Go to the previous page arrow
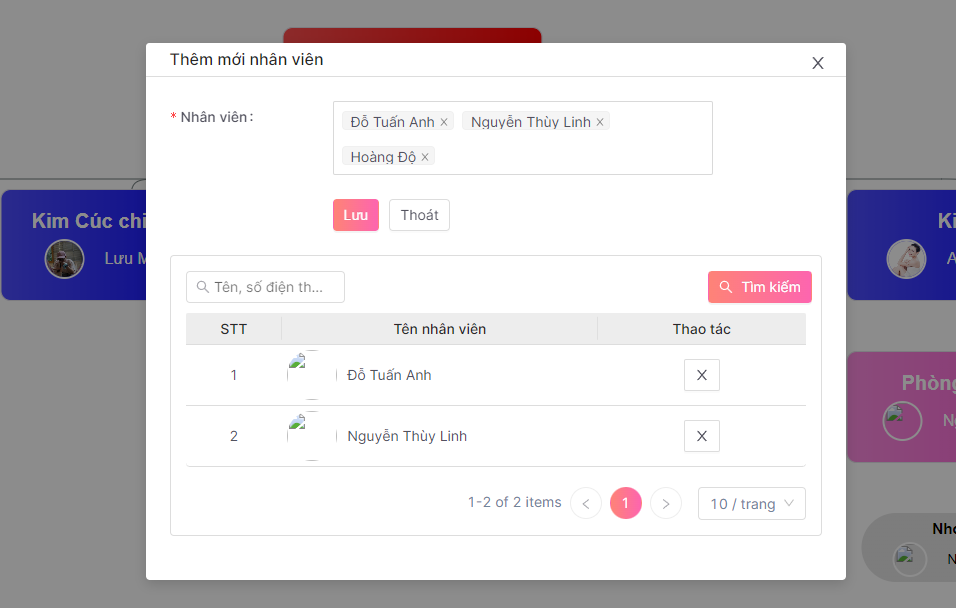This screenshot has height=608, width=956. (x=586, y=503)
